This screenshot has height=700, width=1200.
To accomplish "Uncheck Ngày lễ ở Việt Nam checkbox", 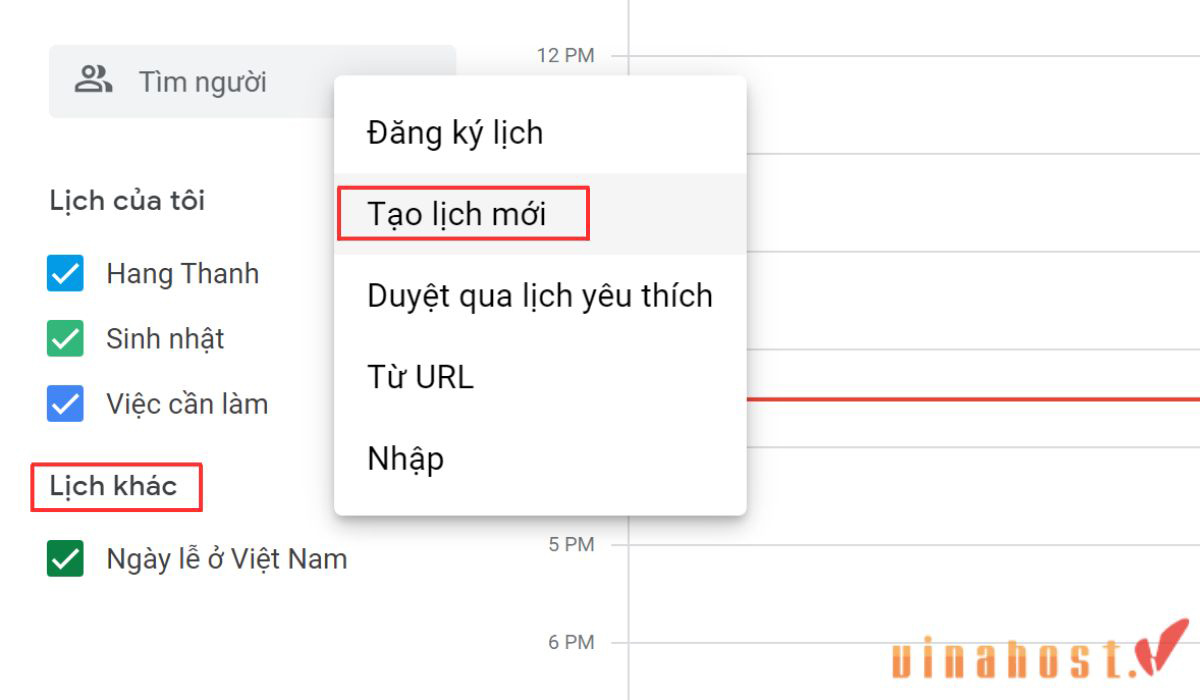I will (x=65, y=558).
